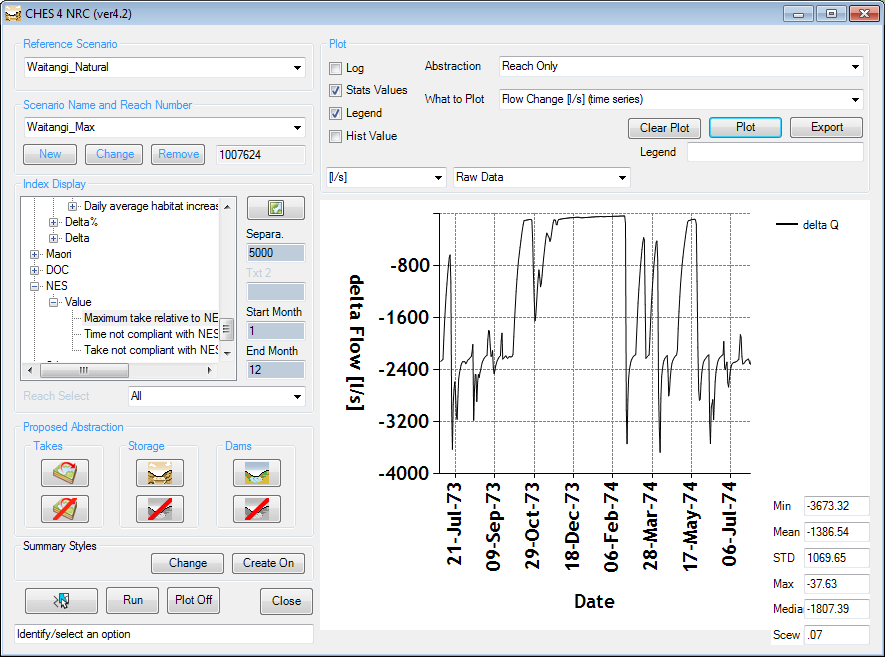Click the map icon button above Separa.

[x=275, y=209]
